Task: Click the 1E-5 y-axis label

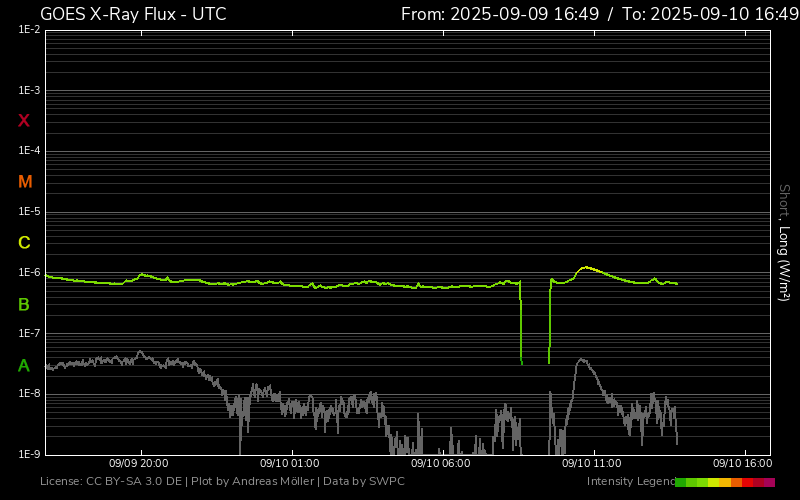Action: coord(29,211)
